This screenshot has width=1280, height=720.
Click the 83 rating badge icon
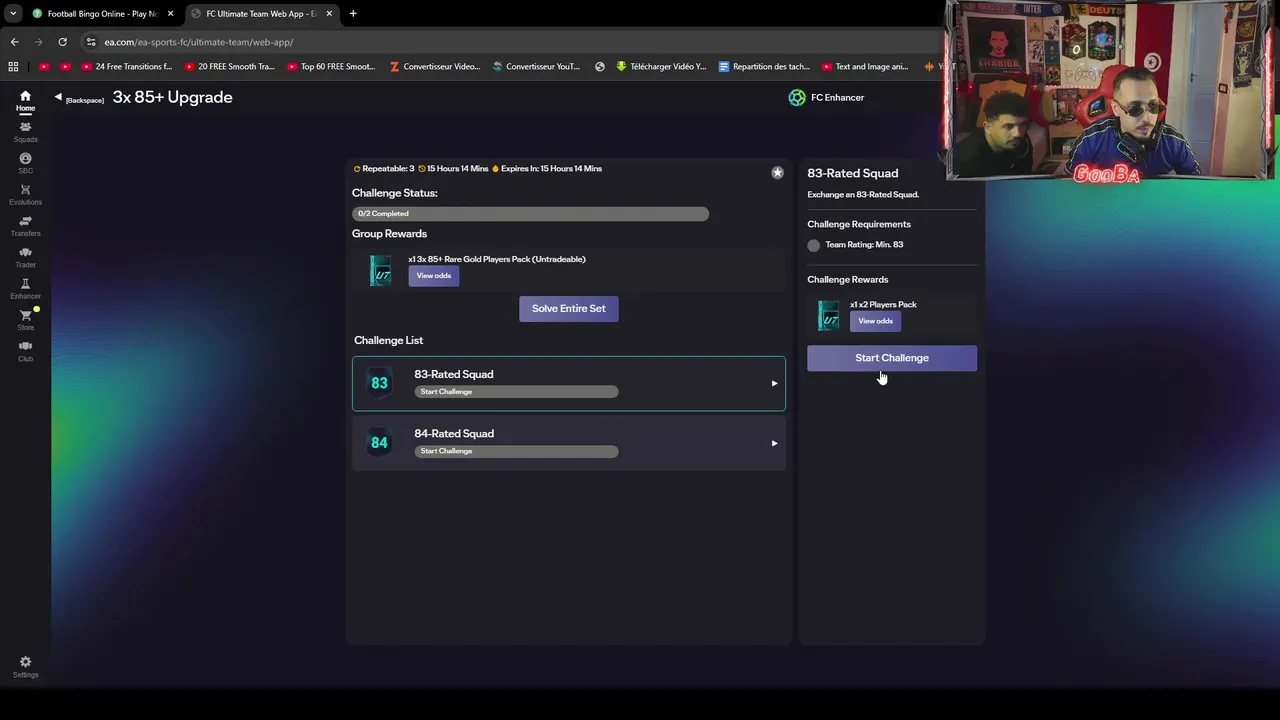pyautogui.click(x=379, y=383)
